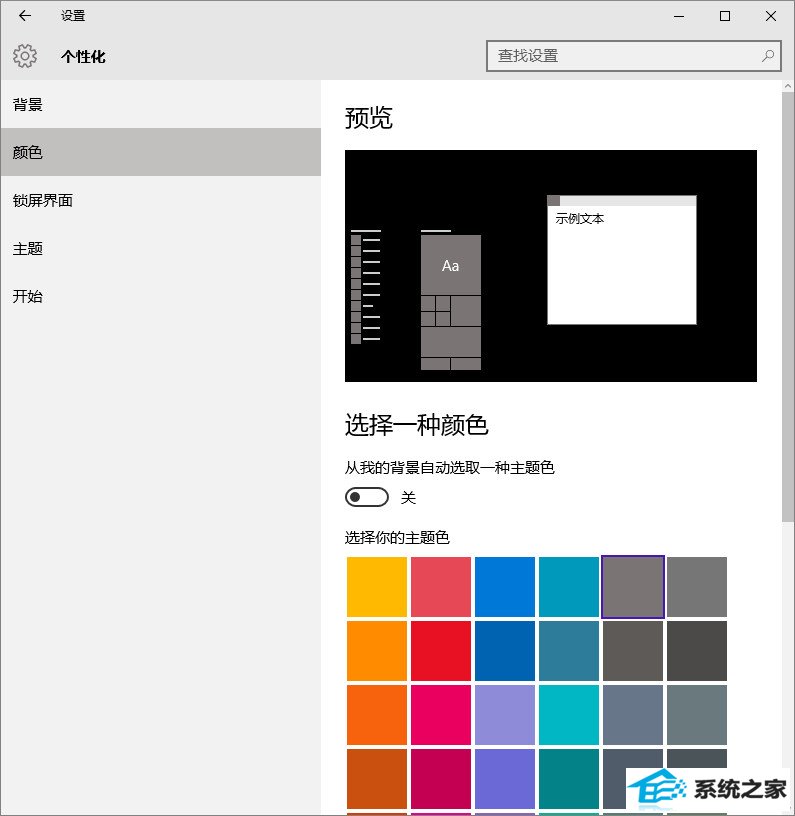Screen dimensions: 795x816
Task: Focus the 查找设置 search field
Action: tap(634, 56)
